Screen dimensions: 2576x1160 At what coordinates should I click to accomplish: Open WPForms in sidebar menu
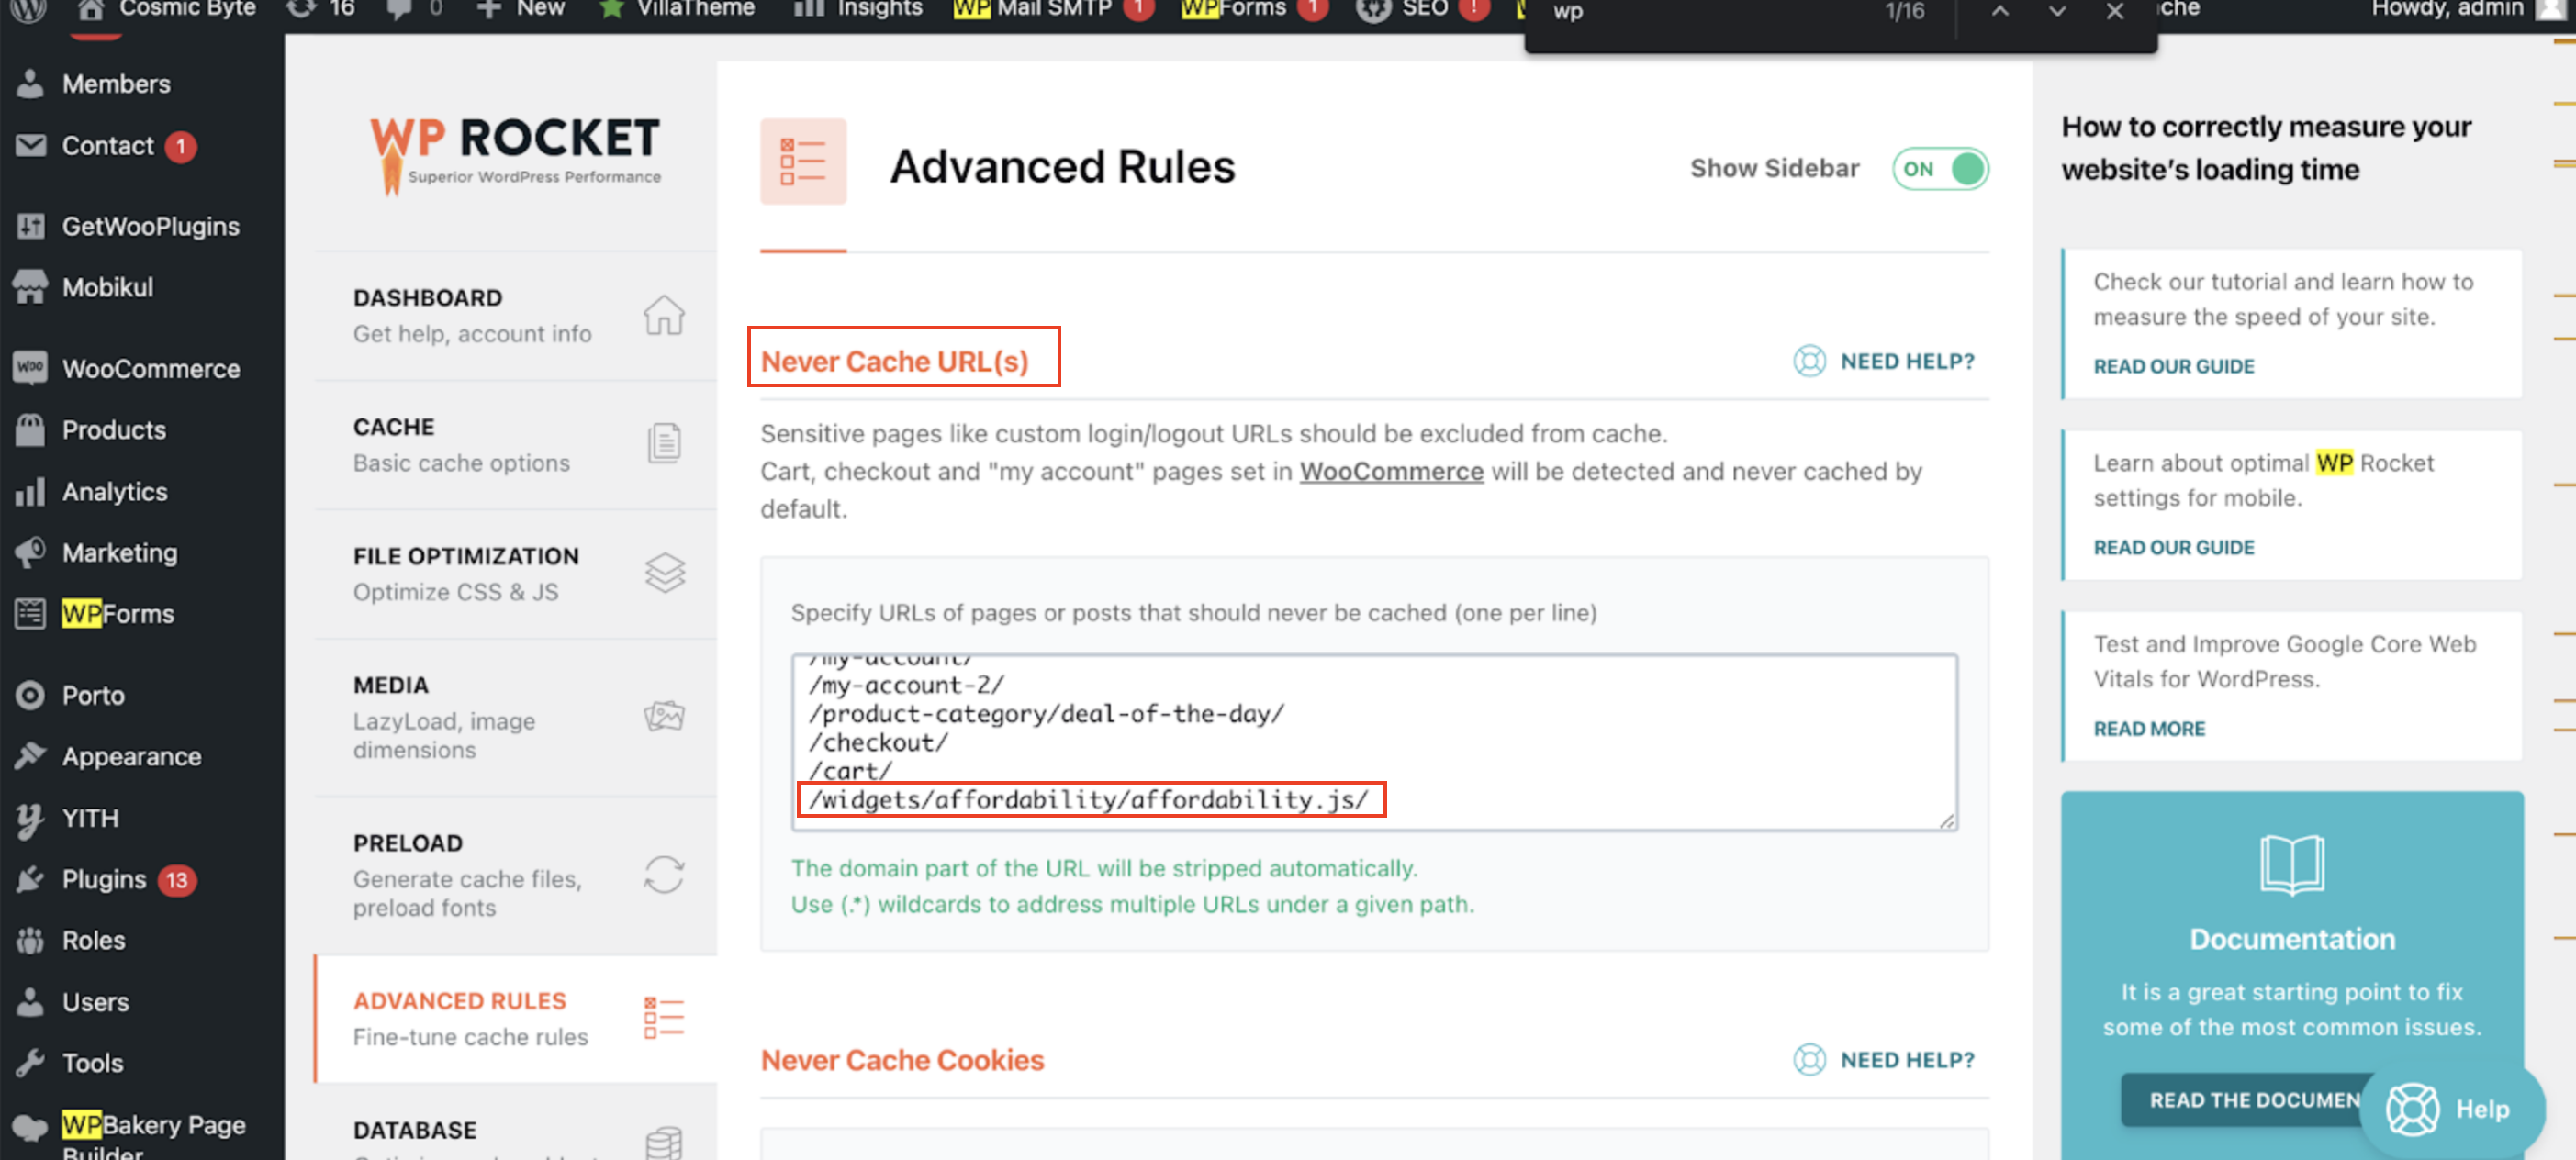coord(117,613)
